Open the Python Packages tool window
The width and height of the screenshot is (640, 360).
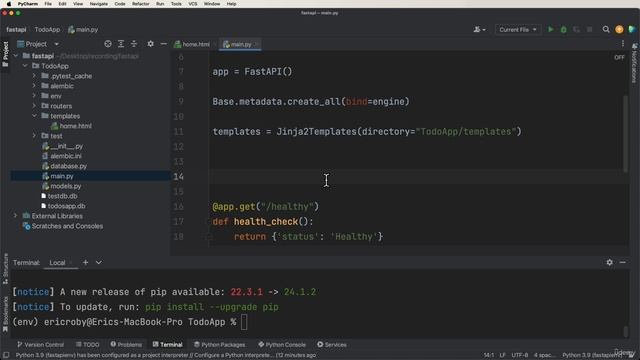point(220,344)
